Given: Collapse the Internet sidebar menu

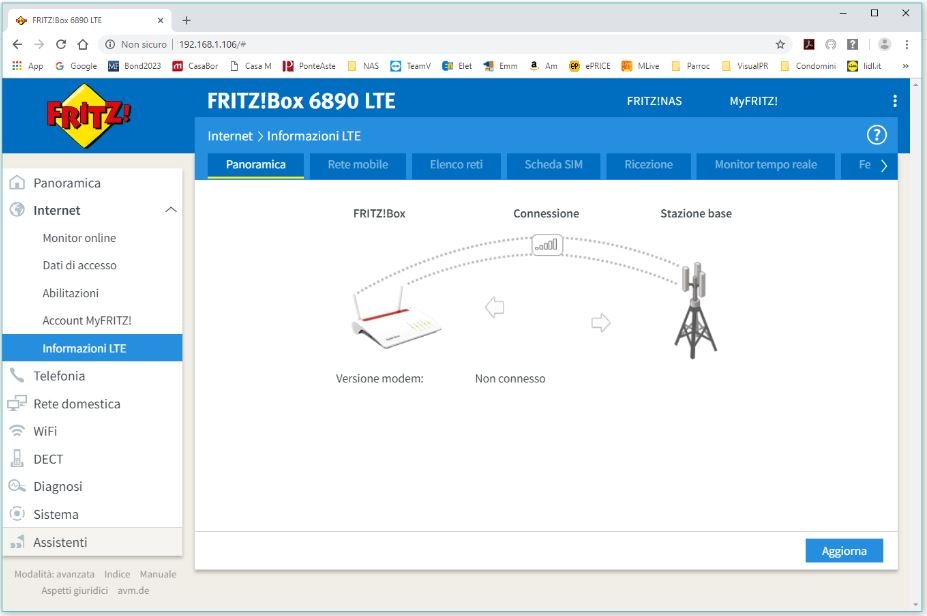Looking at the screenshot, I should [170, 210].
